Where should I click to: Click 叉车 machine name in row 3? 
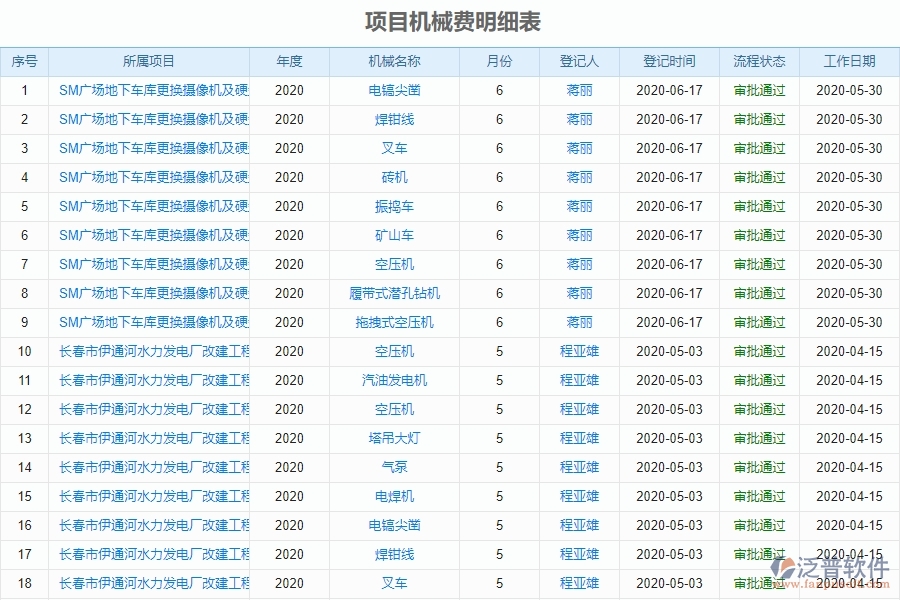(x=396, y=148)
